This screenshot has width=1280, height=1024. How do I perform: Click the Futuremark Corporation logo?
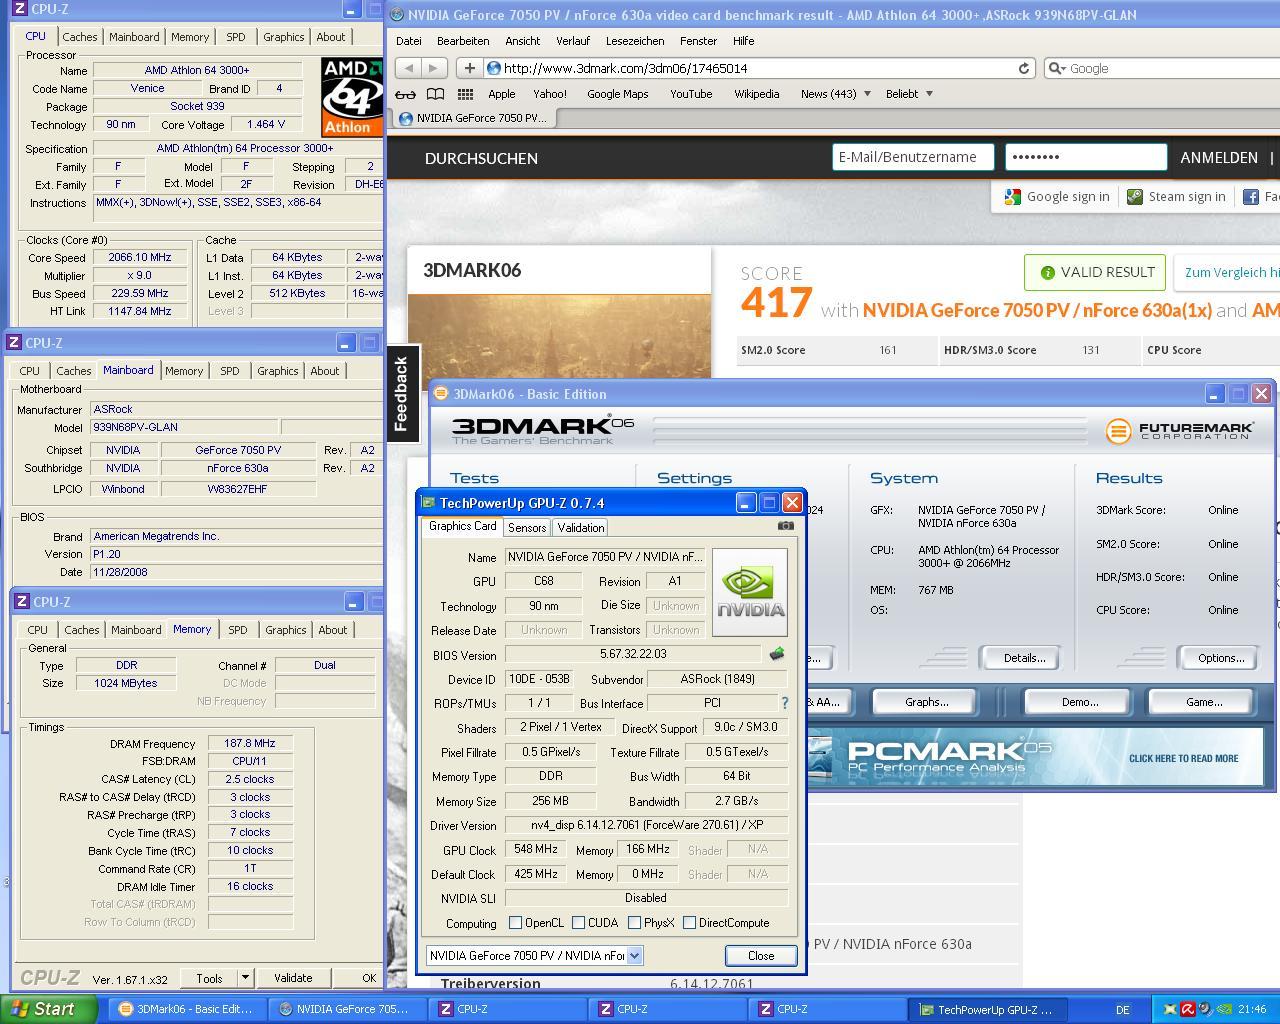click(1179, 431)
